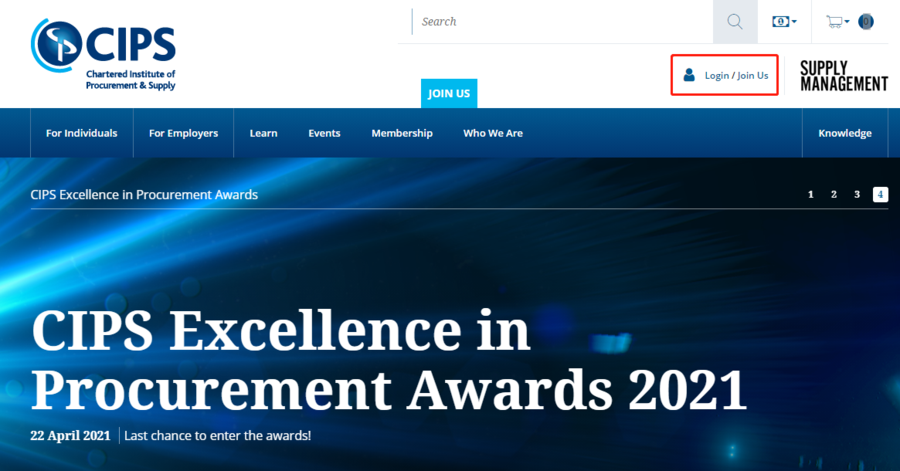Image resolution: width=900 pixels, height=471 pixels.
Task: Select the Learn menu item
Action: tap(263, 133)
